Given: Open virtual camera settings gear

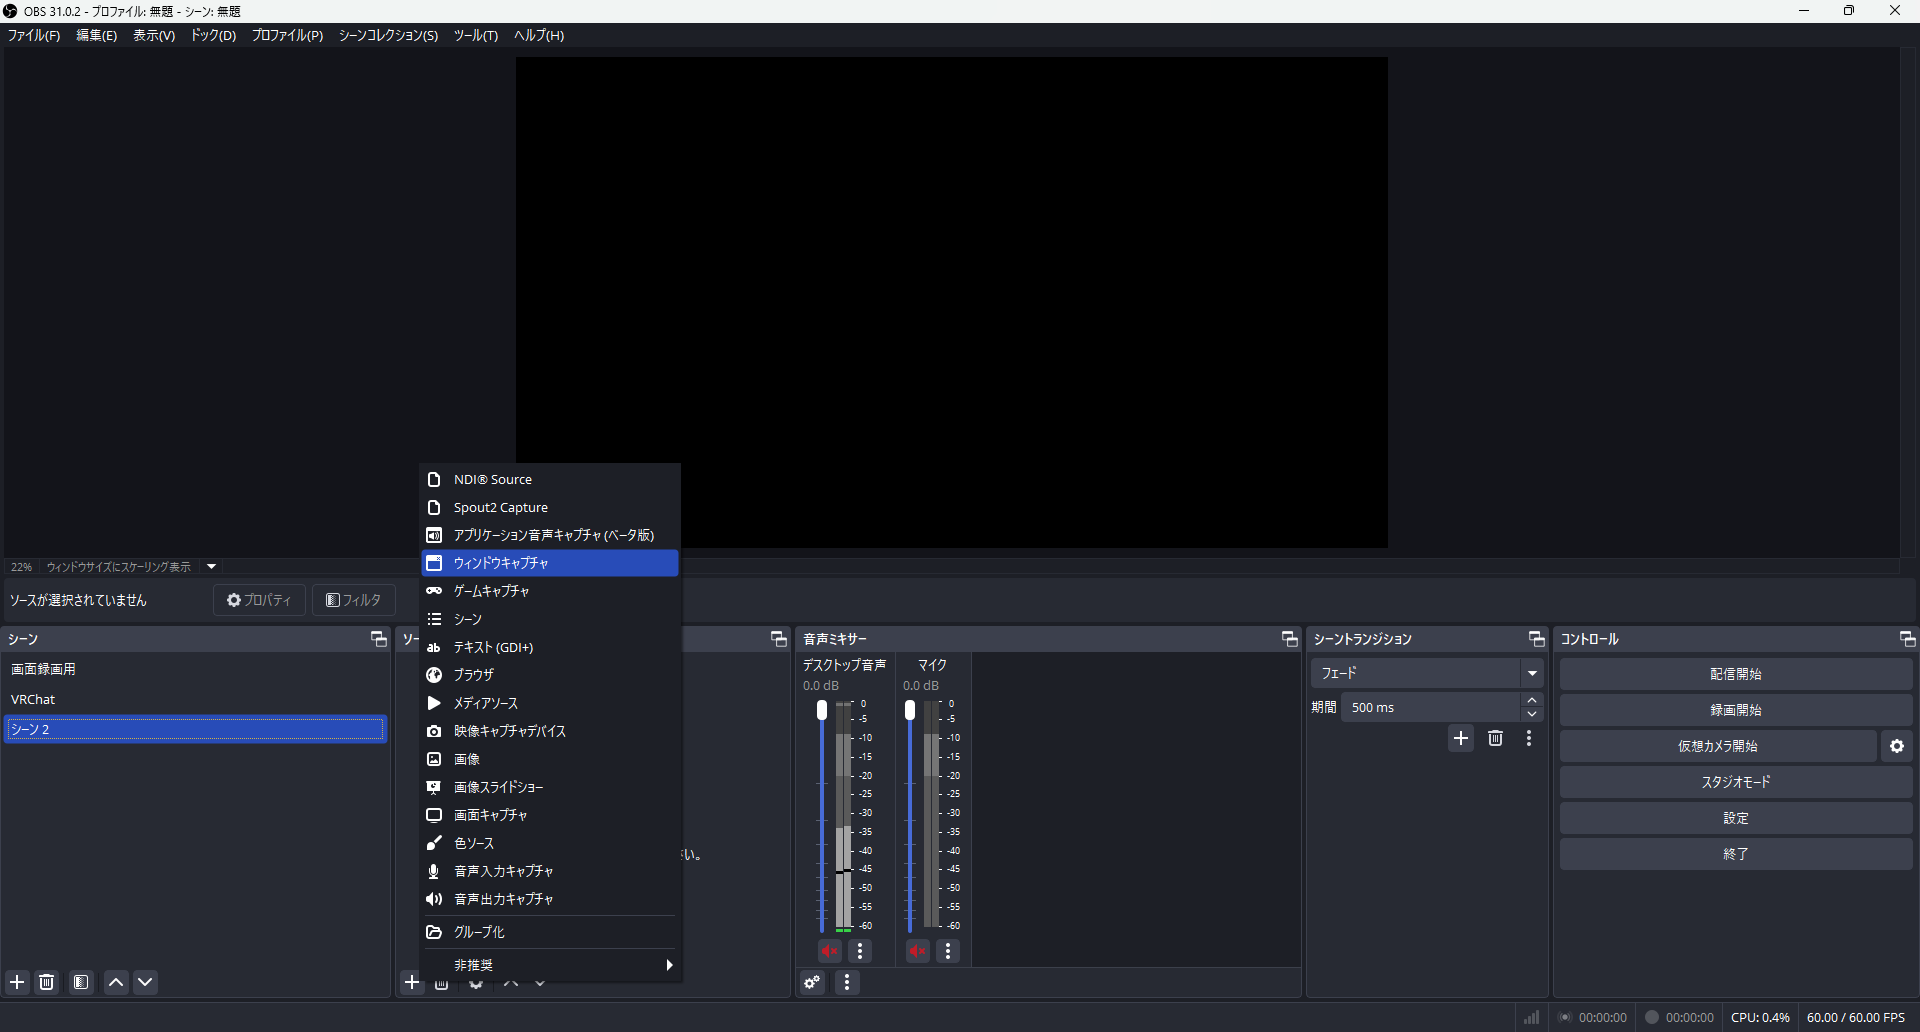Looking at the screenshot, I should (1897, 745).
